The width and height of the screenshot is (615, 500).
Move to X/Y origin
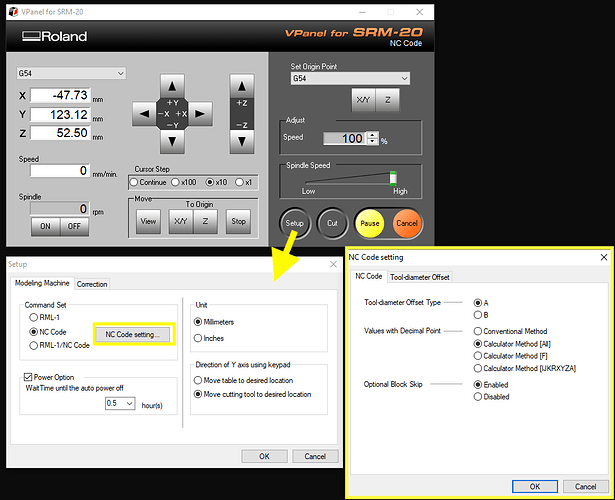pos(180,222)
